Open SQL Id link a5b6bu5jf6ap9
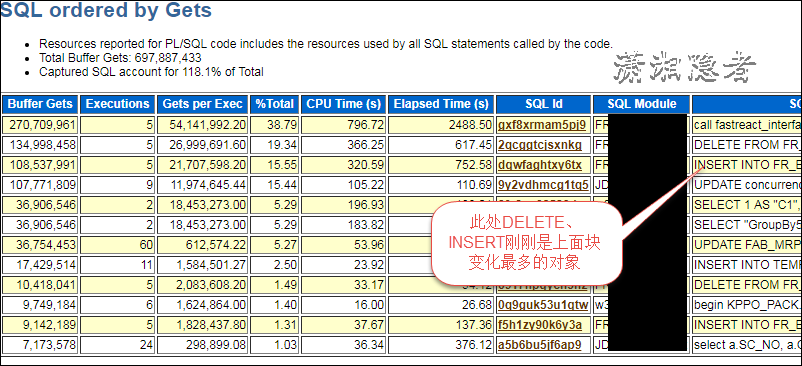Viewport: 802px width, 366px height. click(x=540, y=345)
